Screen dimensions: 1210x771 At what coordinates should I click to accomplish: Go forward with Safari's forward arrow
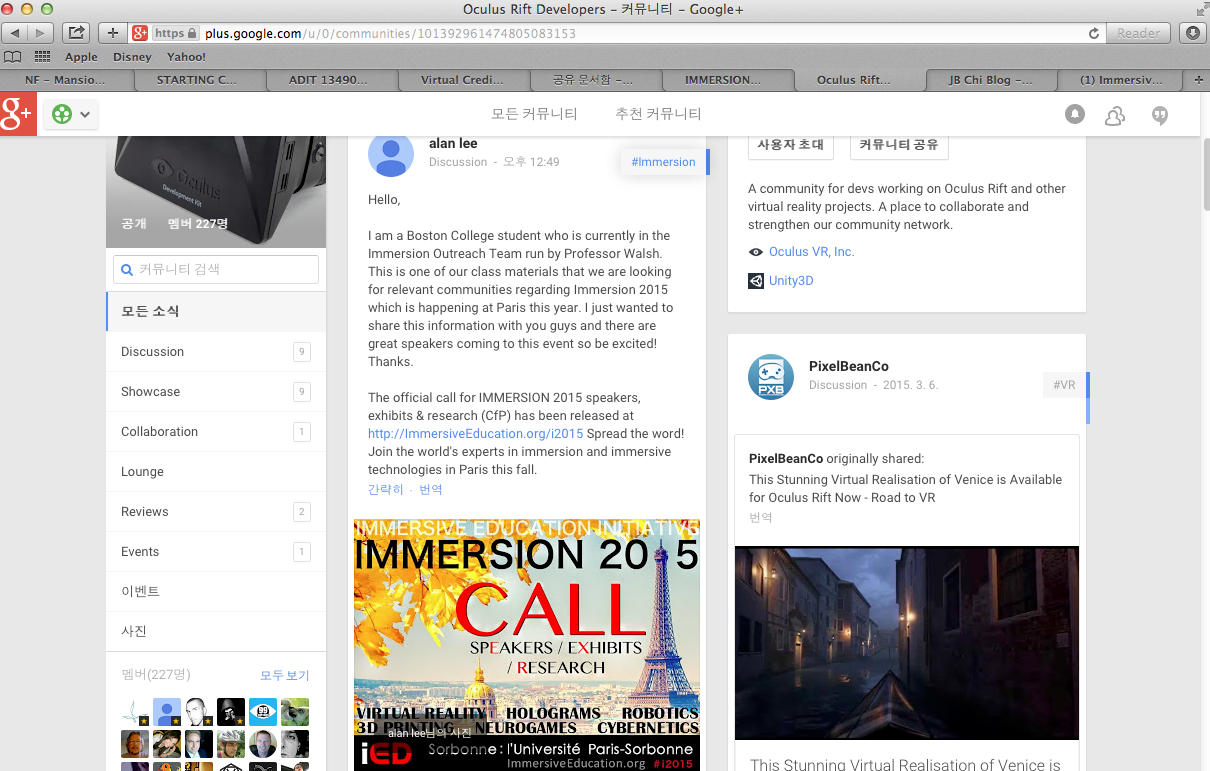tap(40, 33)
